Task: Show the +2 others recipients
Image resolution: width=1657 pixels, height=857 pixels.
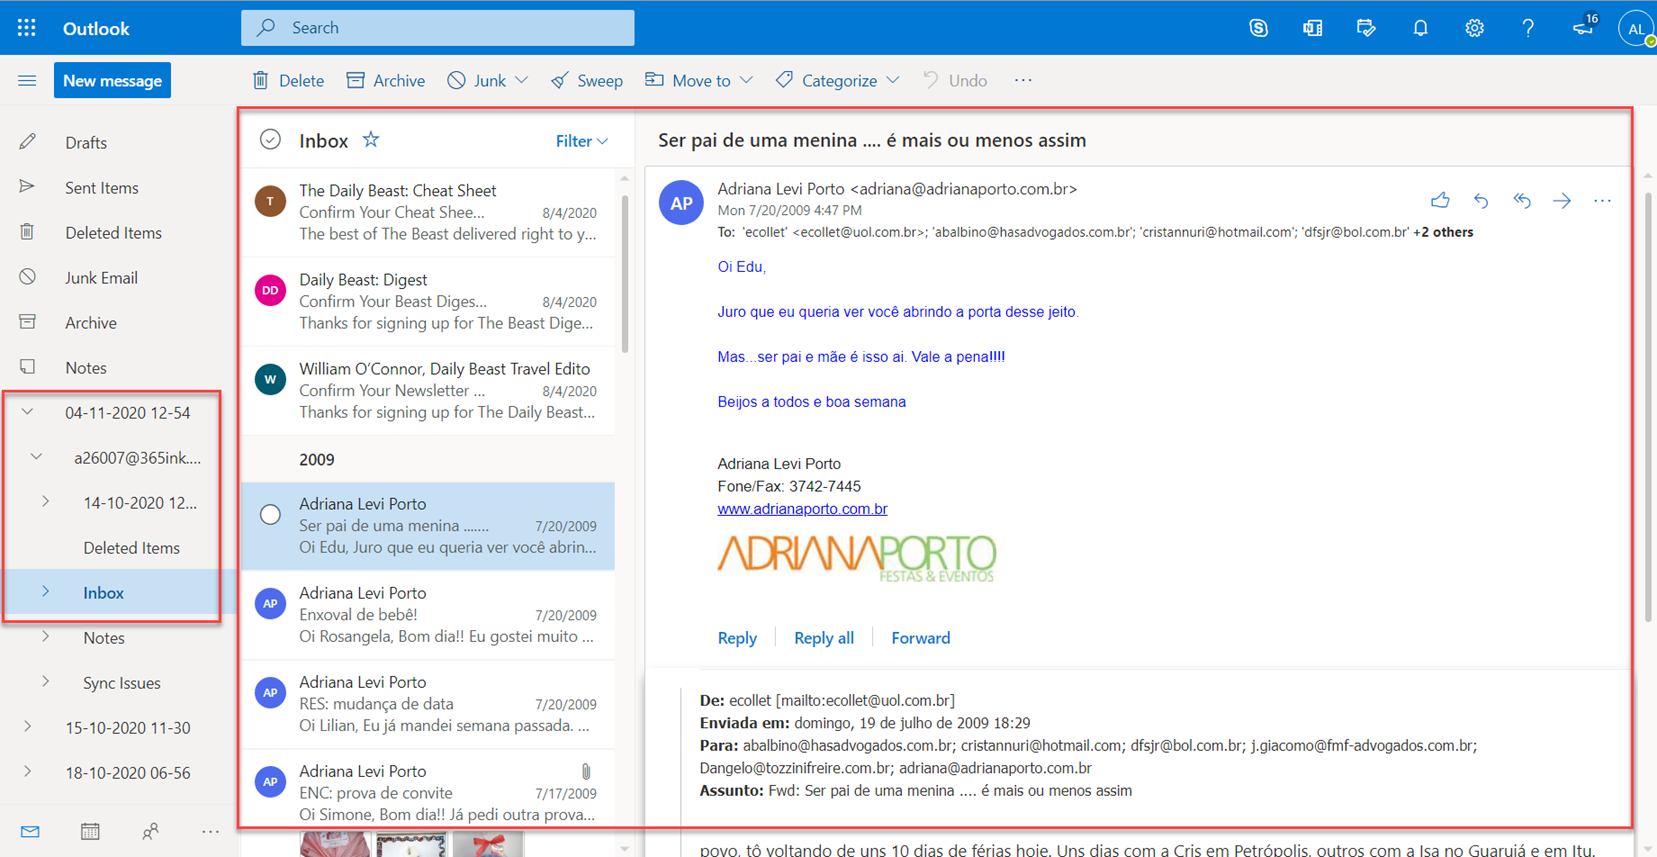Action: click(1443, 232)
